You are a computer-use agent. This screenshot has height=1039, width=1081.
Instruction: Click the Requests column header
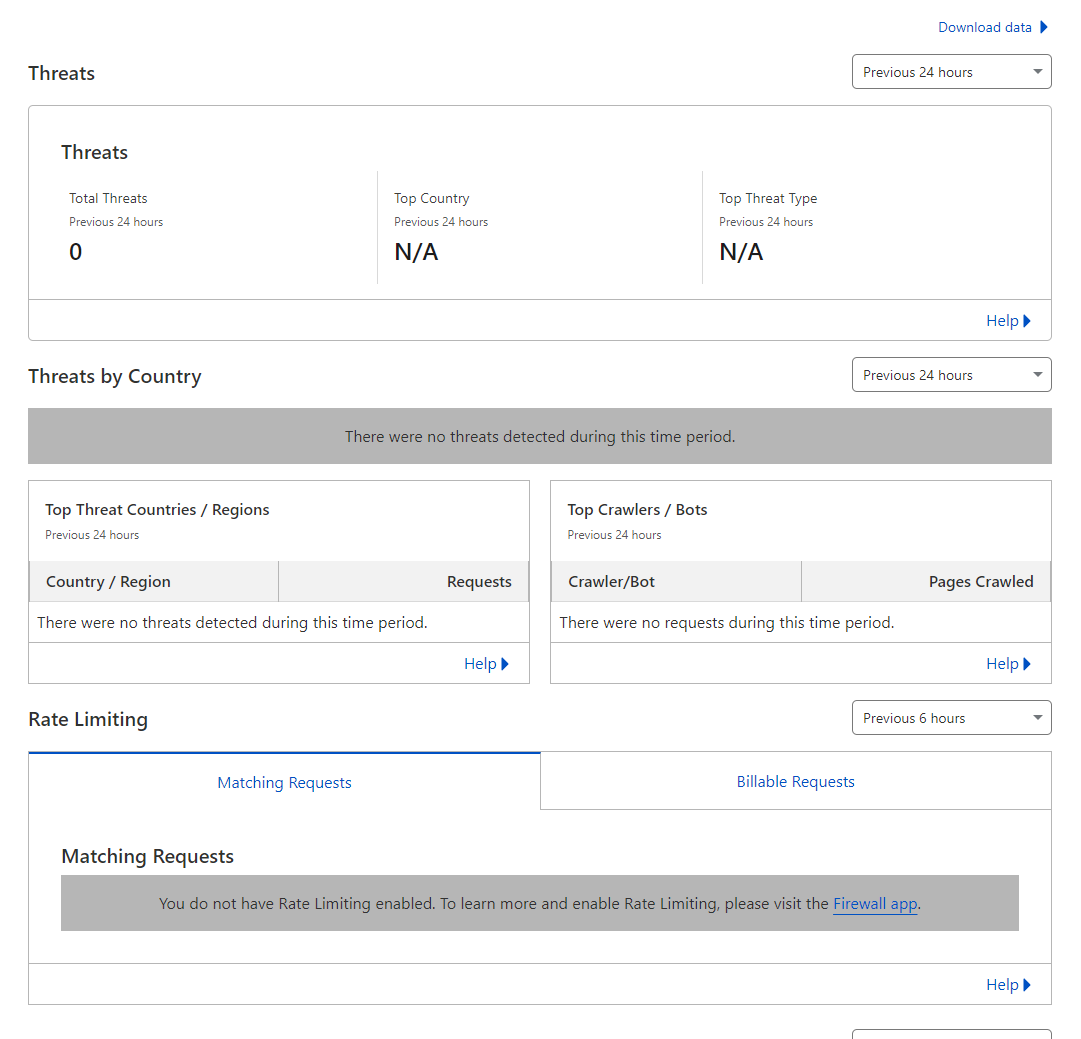point(404,582)
